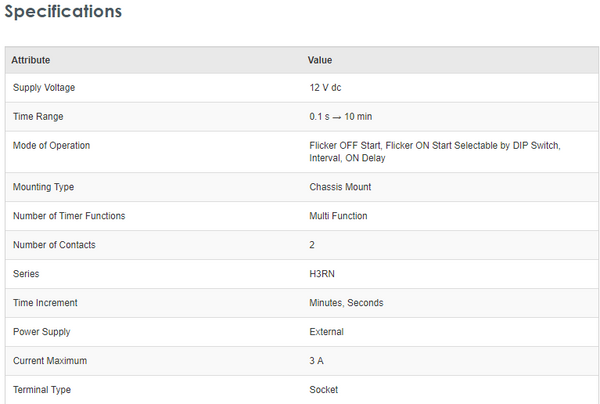Click the 12 V dc value
The height and width of the screenshot is (404, 600).
click(x=326, y=88)
